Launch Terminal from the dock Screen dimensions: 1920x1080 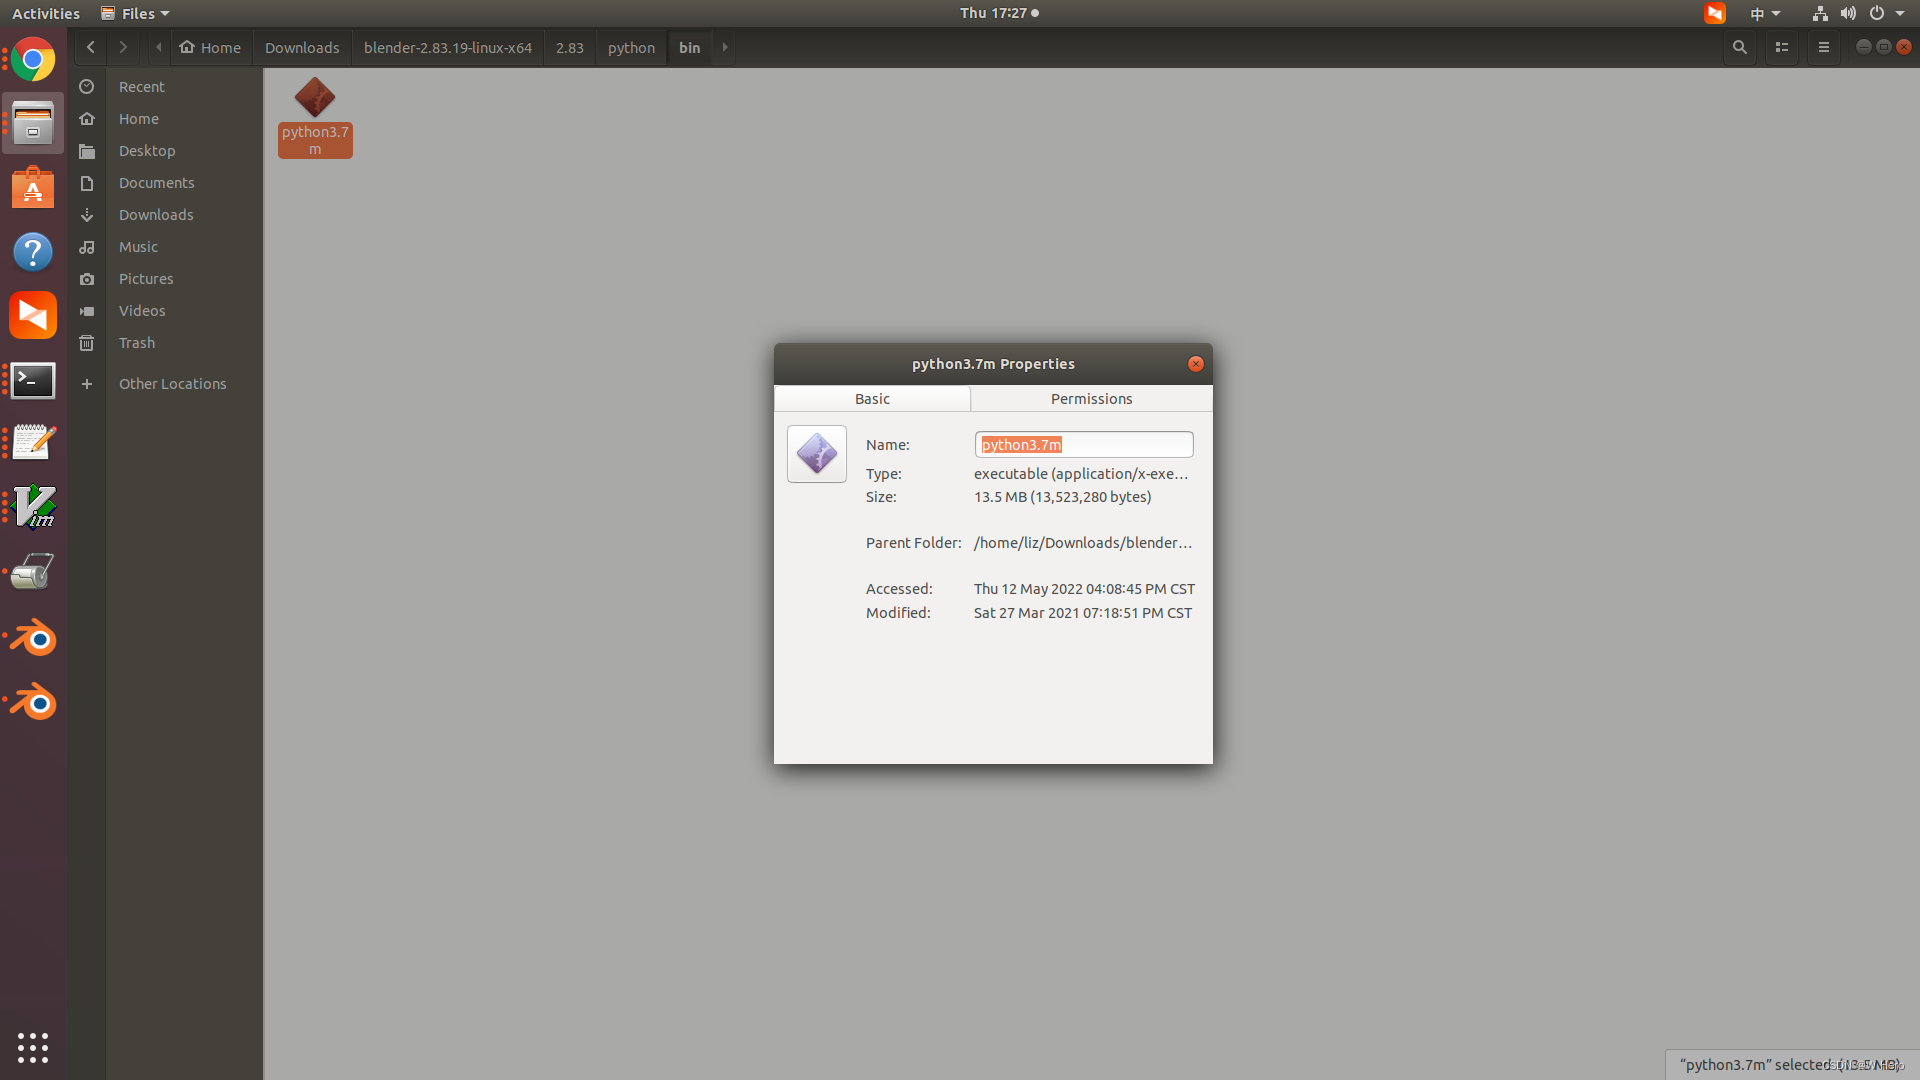[33, 380]
